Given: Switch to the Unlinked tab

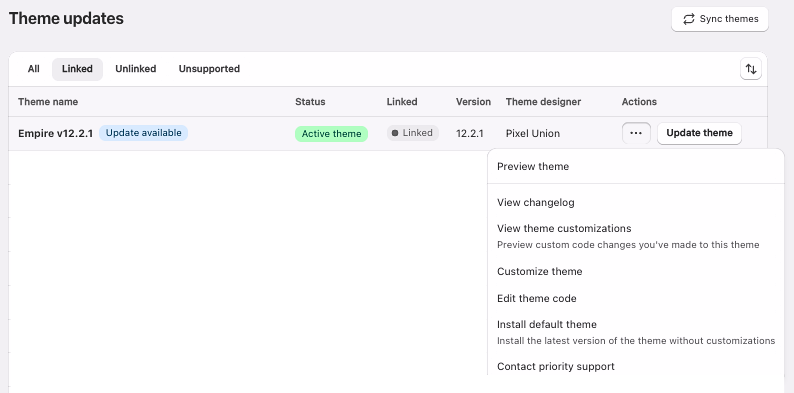Looking at the screenshot, I should pyautogui.click(x=136, y=69).
